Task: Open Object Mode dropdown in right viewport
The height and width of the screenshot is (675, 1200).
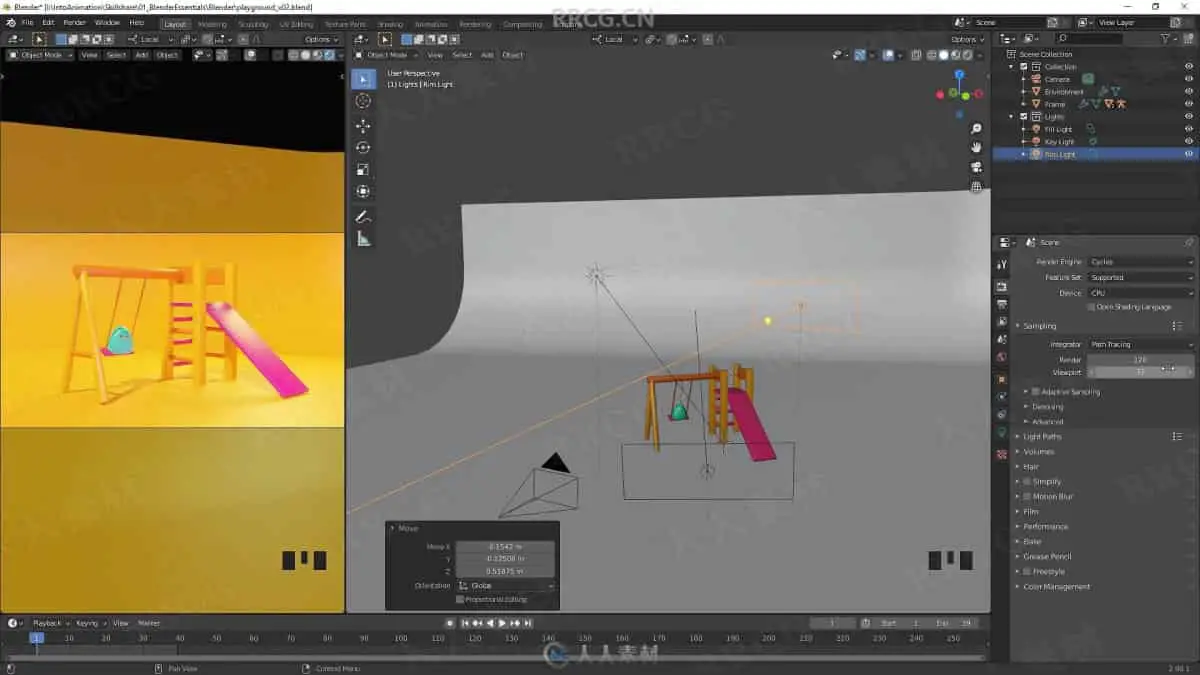Action: click(388, 55)
